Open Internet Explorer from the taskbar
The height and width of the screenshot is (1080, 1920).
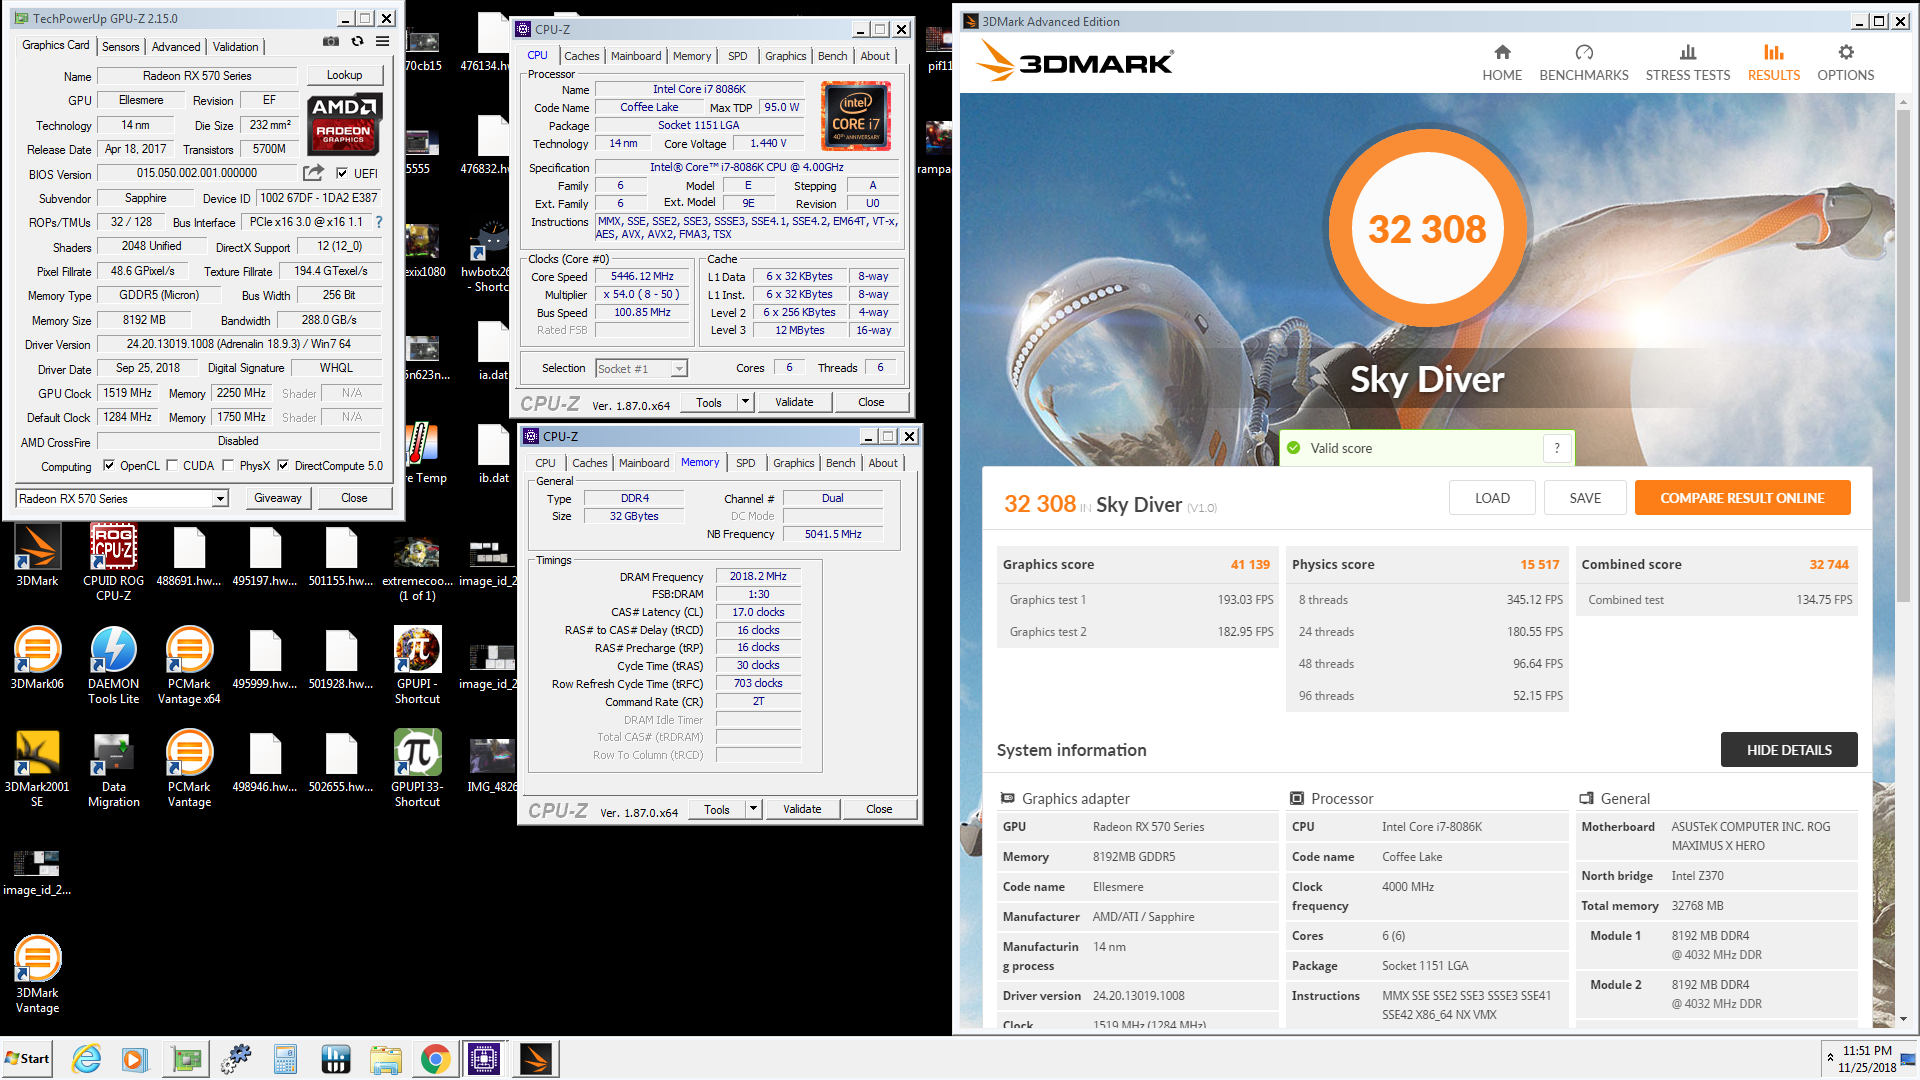pos(87,1059)
